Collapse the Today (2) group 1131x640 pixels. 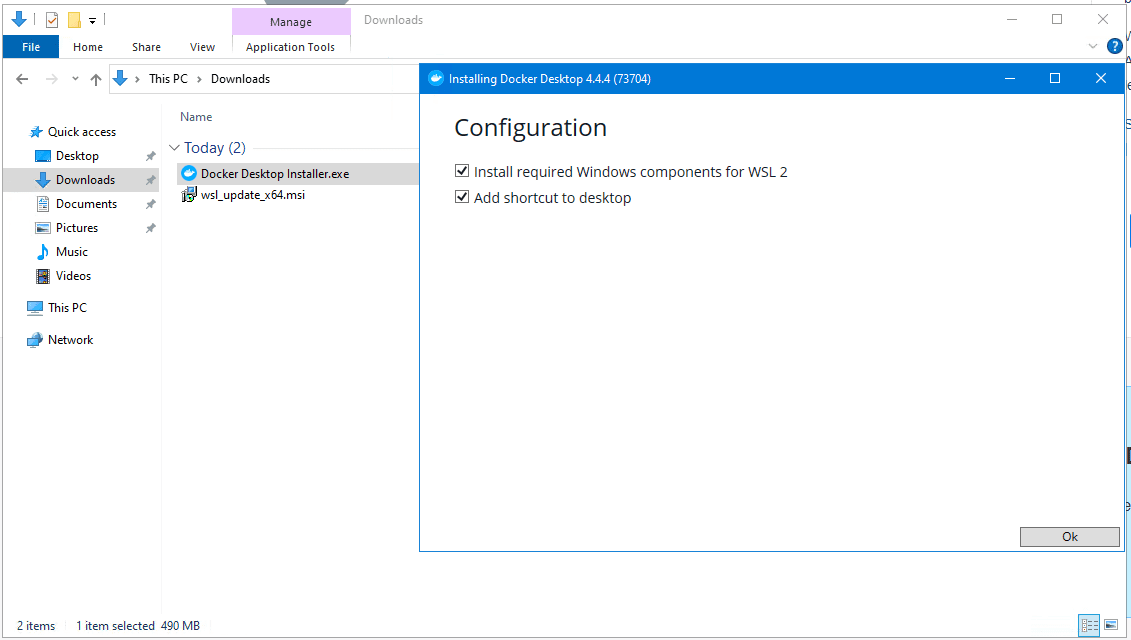[175, 148]
